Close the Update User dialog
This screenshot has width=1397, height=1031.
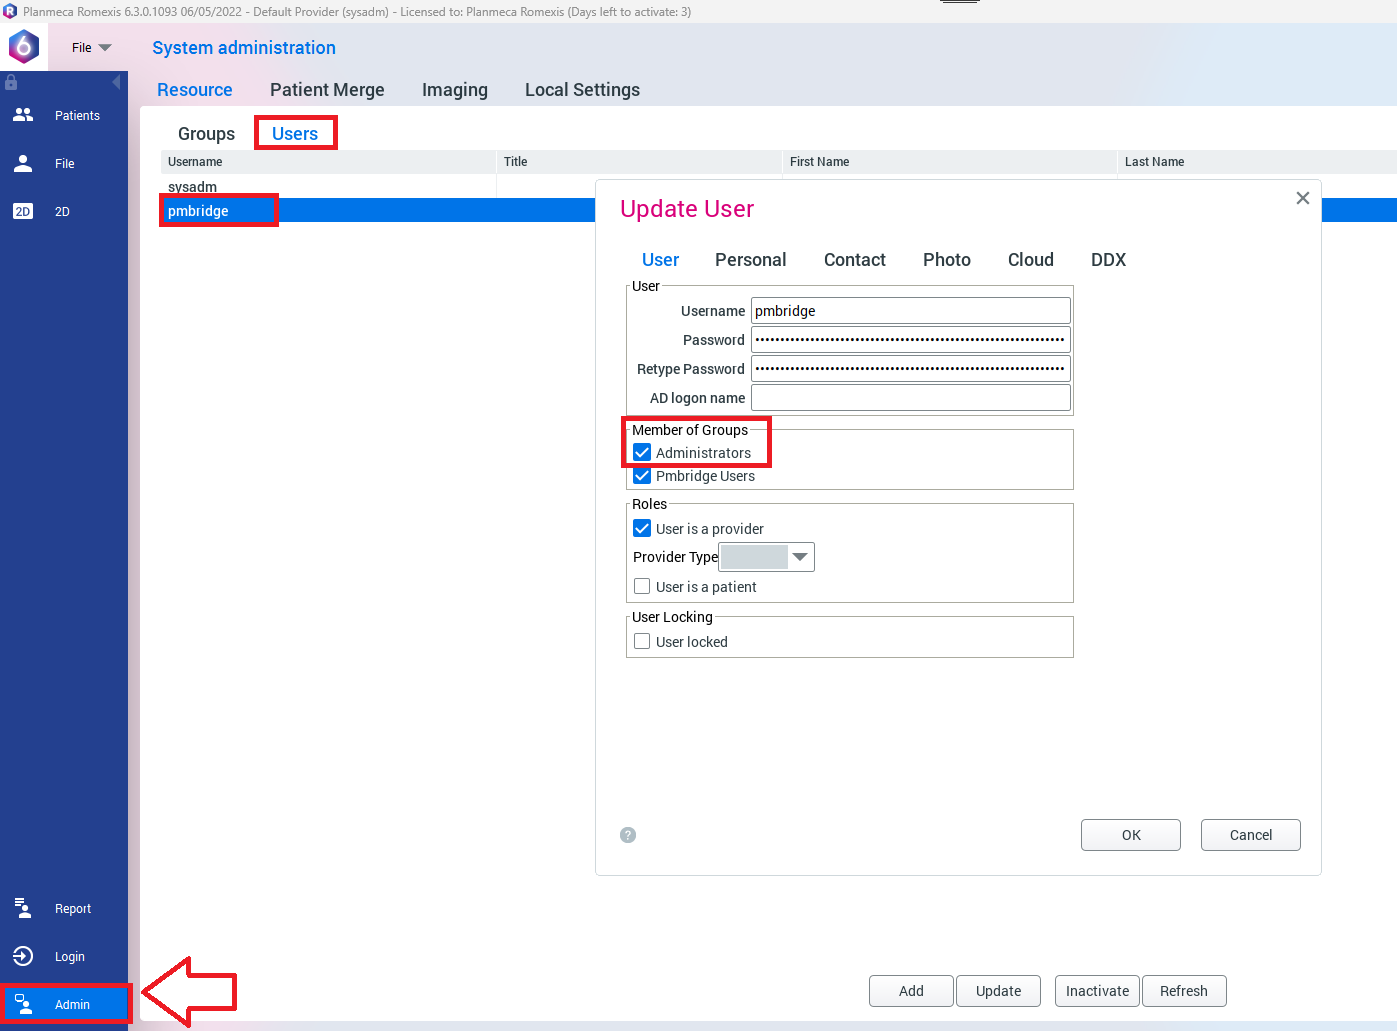click(1302, 198)
